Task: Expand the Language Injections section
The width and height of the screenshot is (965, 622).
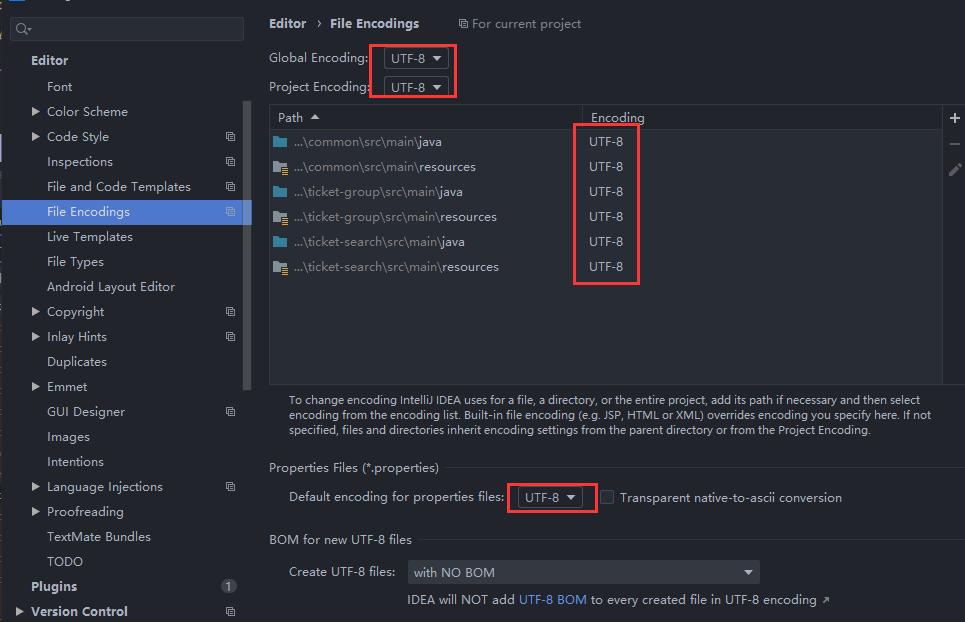Action: point(37,486)
